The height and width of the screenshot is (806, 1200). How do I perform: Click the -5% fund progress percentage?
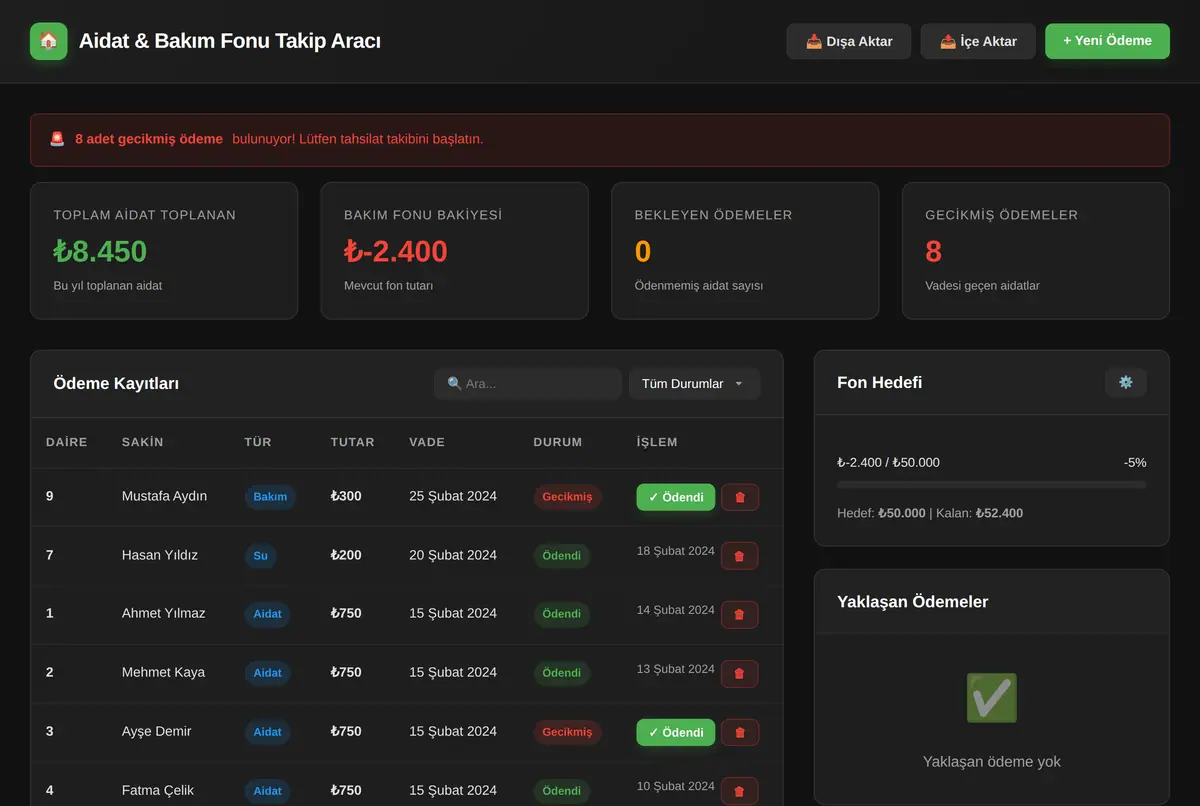coord(1135,462)
